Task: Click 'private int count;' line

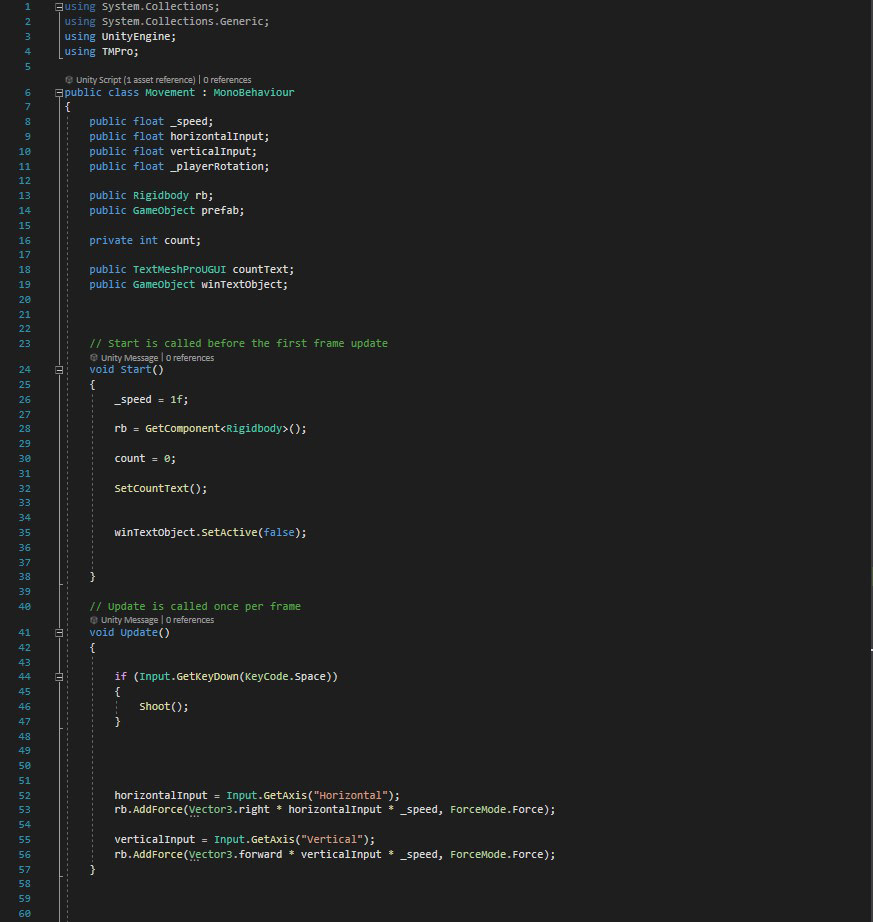Action: [x=145, y=240]
